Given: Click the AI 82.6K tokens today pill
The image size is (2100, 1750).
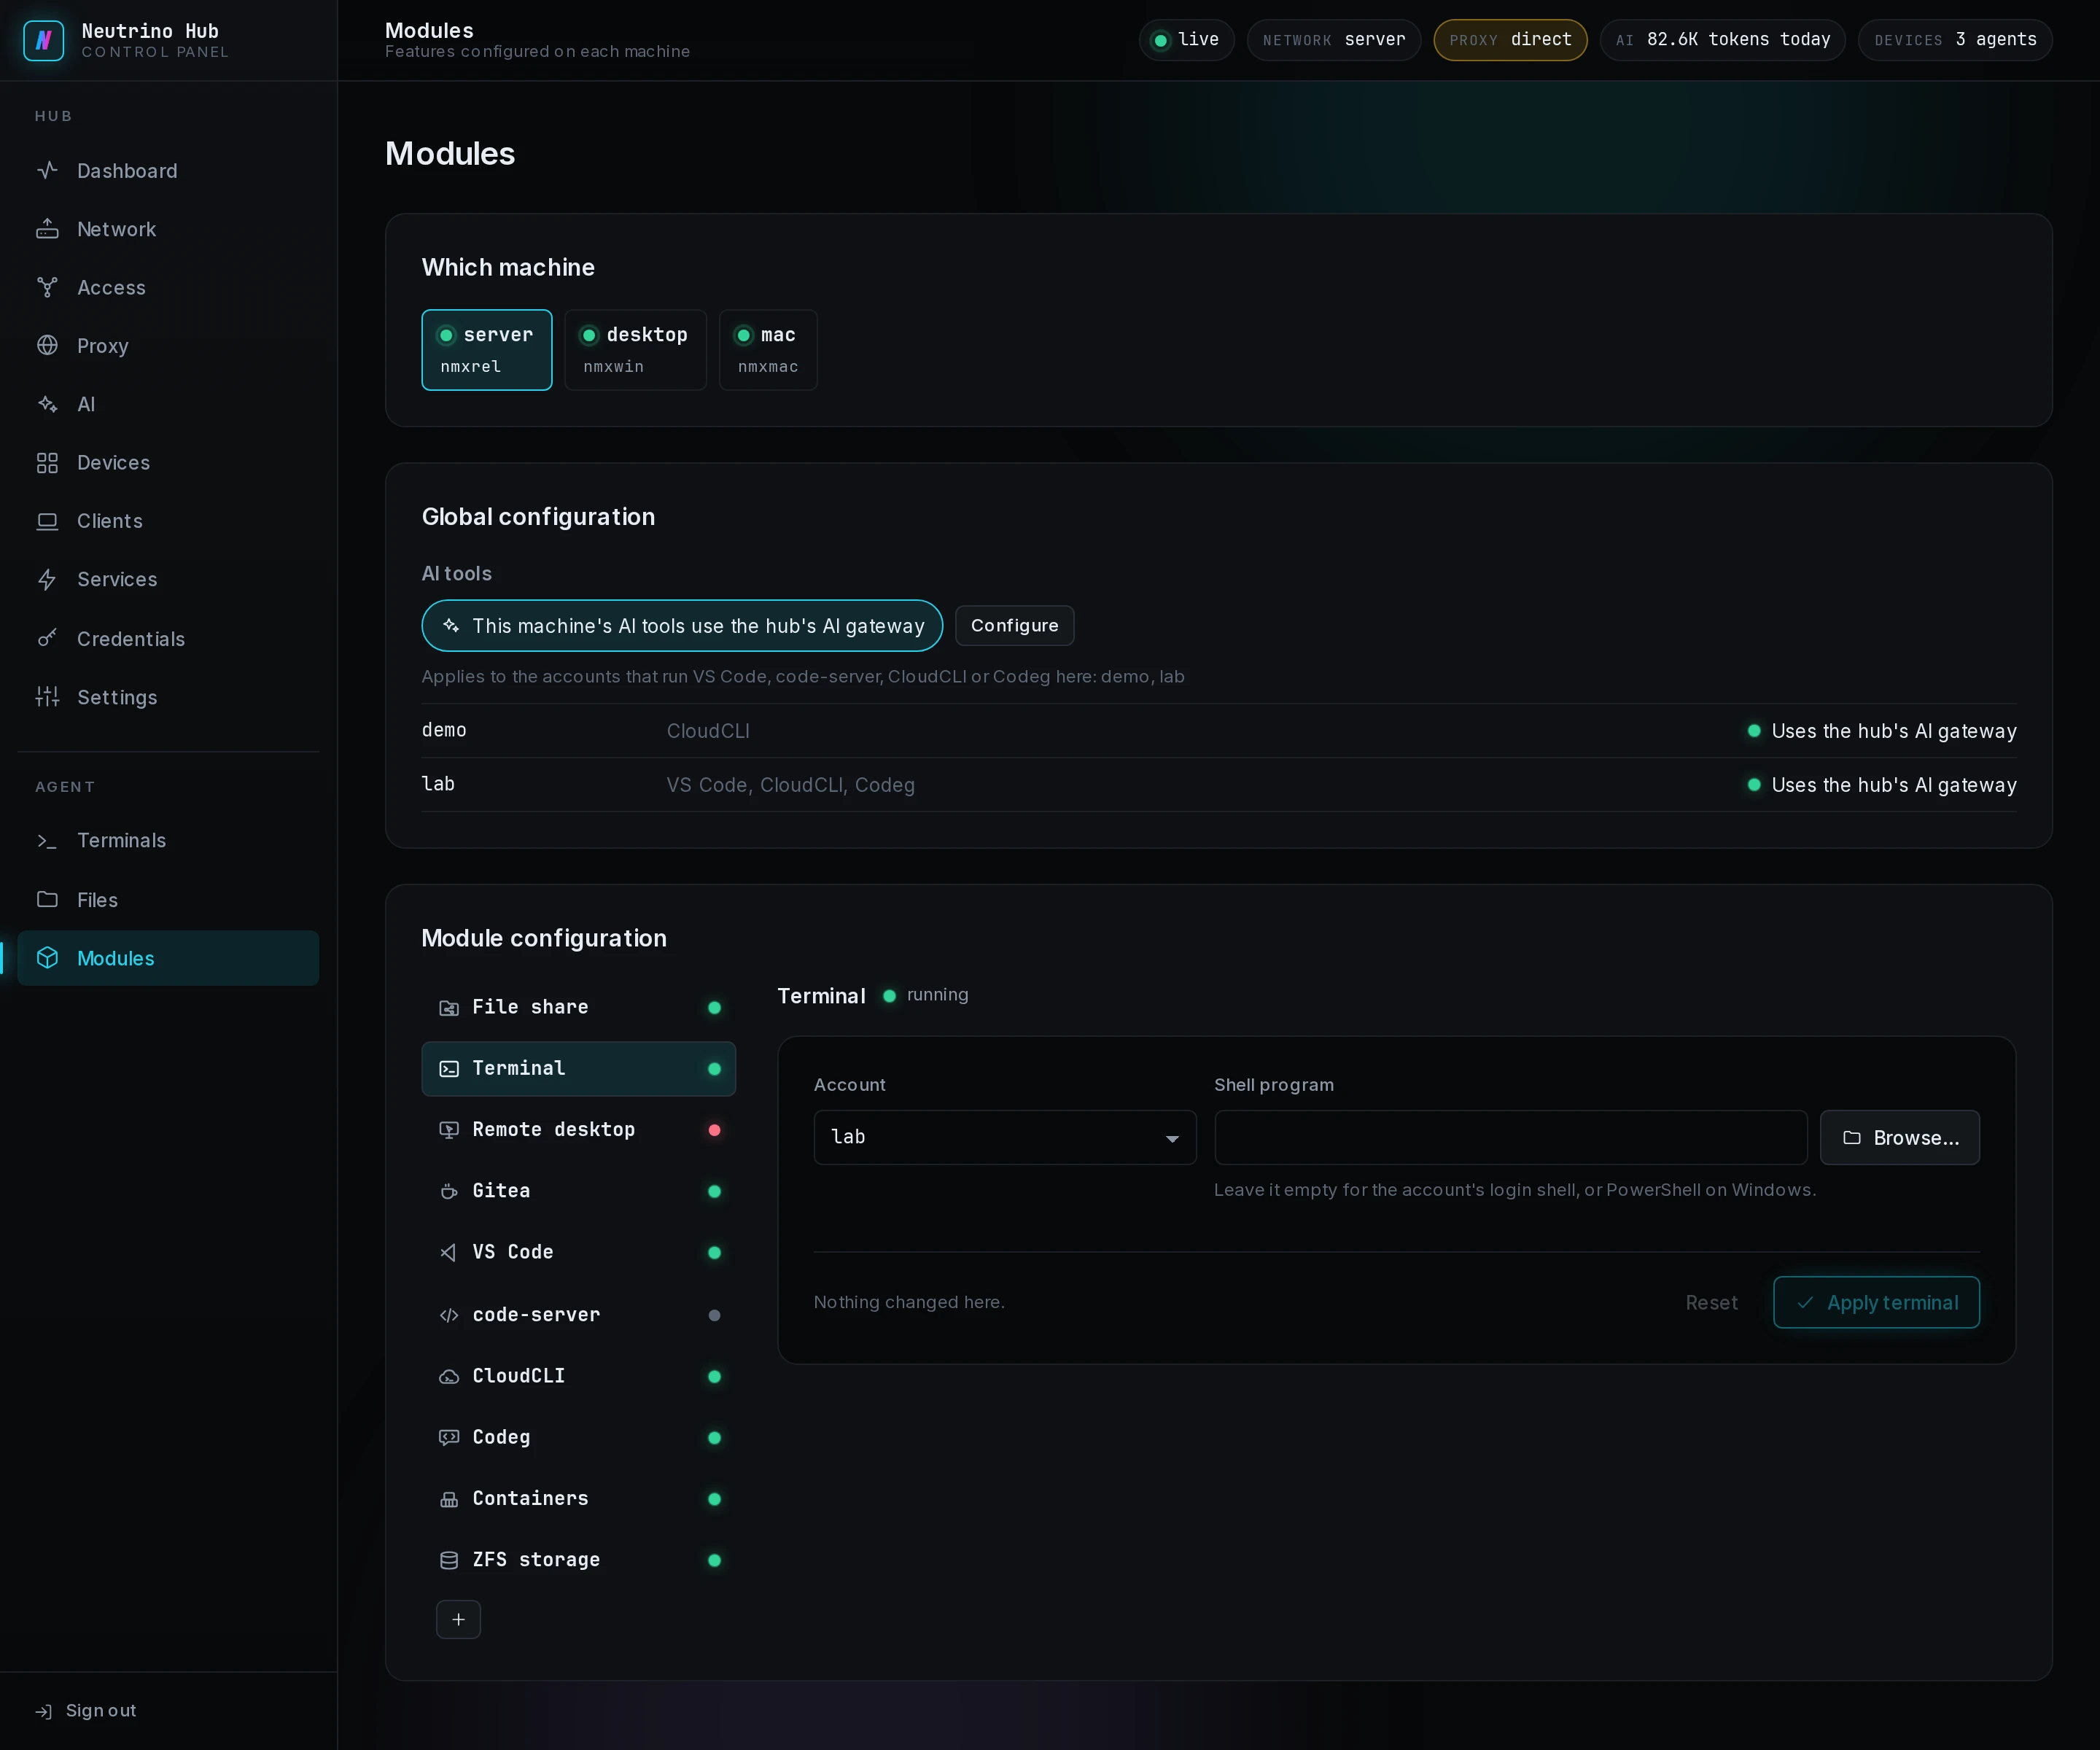Looking at the screenshot, I should [1722, 40].
